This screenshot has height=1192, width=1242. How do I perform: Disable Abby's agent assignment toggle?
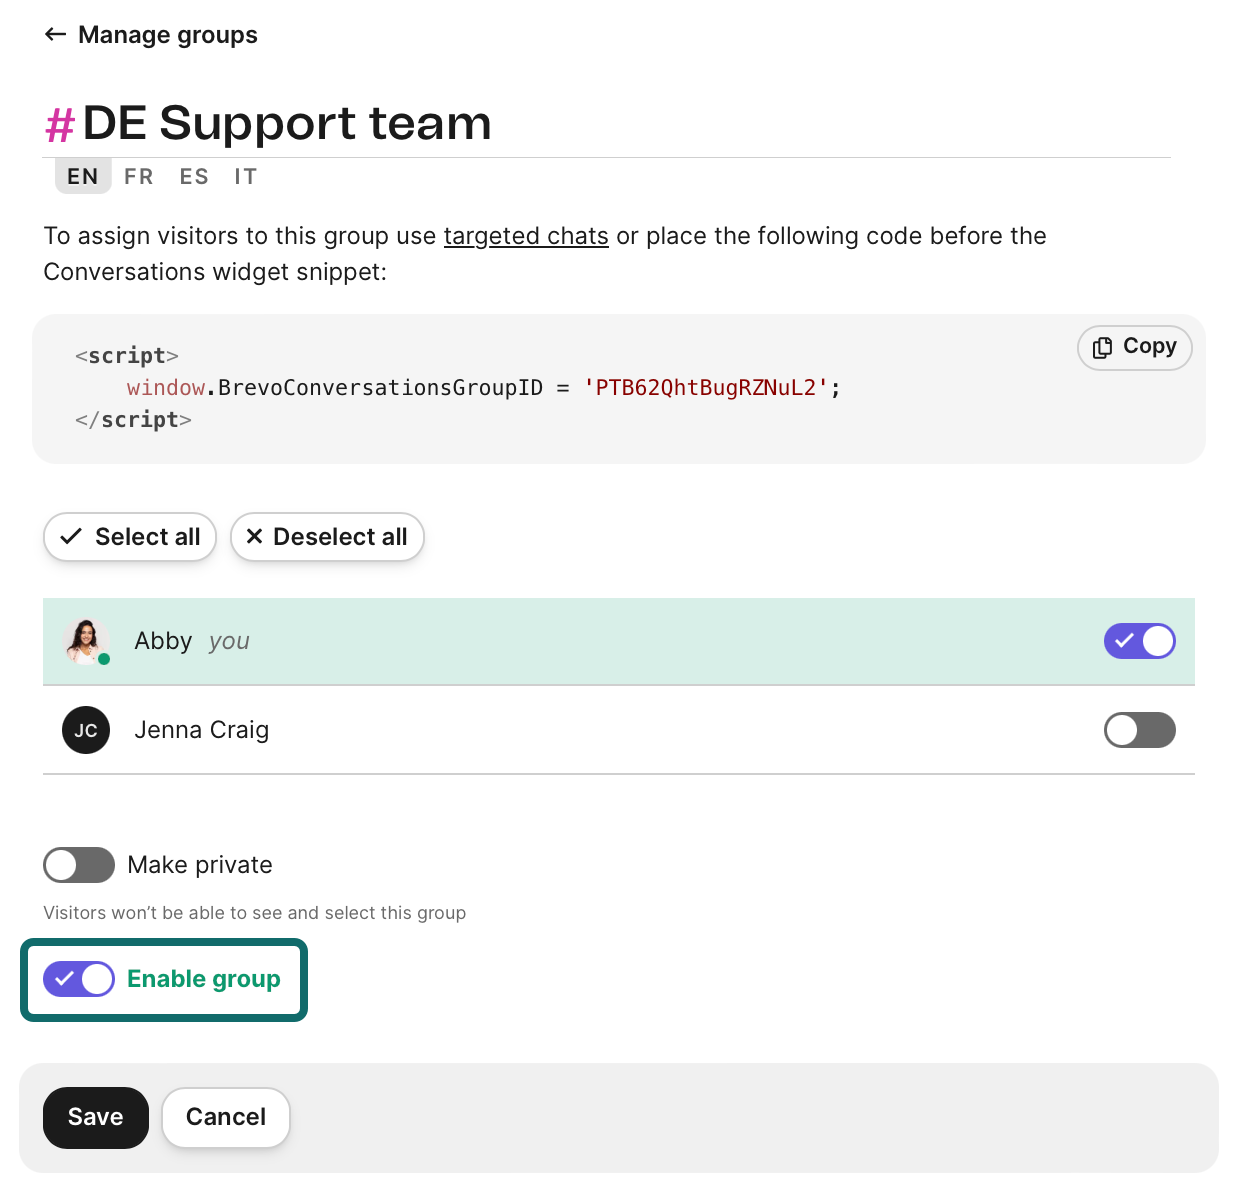(1140, 641)
